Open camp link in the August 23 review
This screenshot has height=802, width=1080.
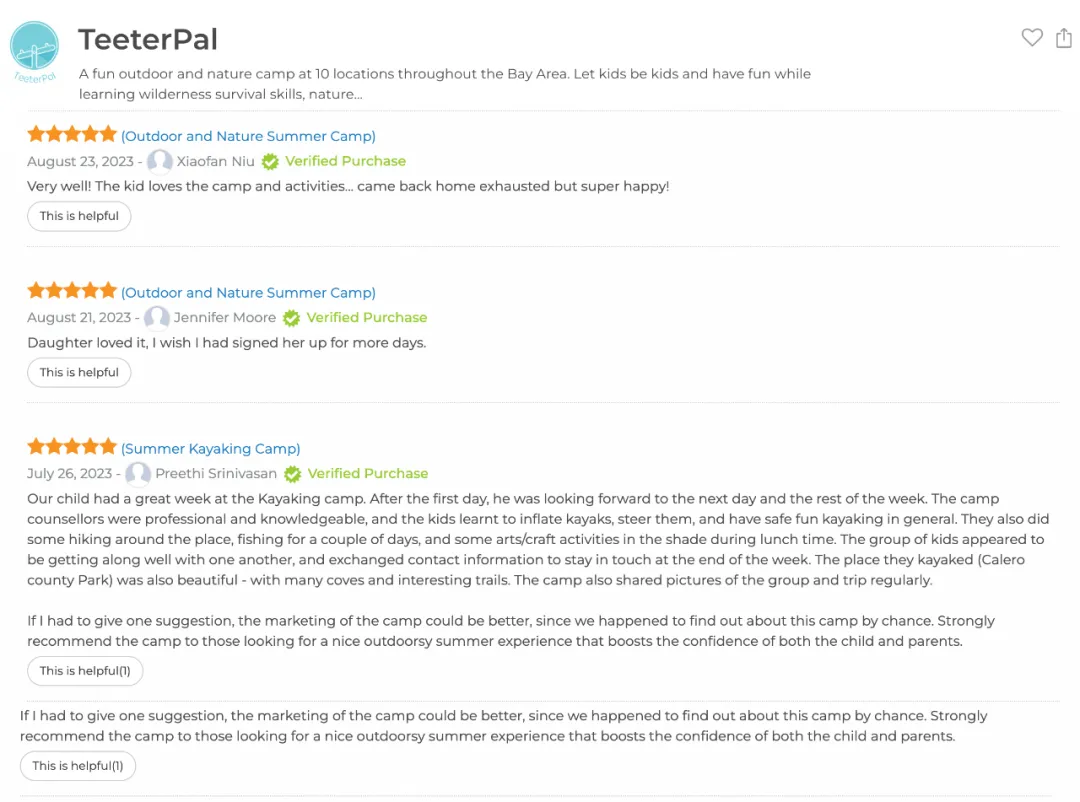click(x=249, y=136)
